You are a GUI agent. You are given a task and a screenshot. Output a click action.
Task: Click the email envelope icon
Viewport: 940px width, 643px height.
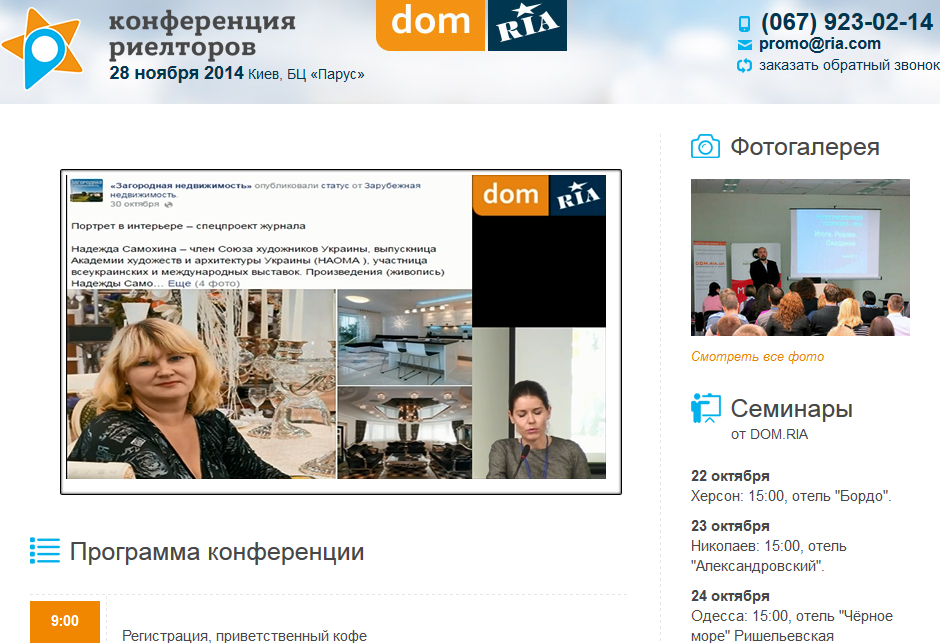[x=744, y=45]
